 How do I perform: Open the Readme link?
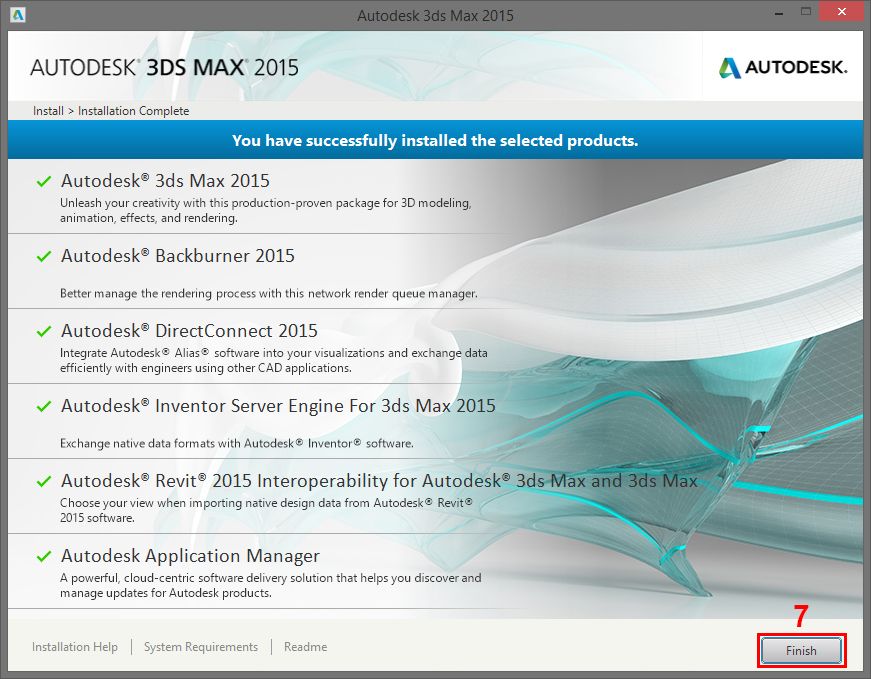pyautogui.click(x=306, y=647)
